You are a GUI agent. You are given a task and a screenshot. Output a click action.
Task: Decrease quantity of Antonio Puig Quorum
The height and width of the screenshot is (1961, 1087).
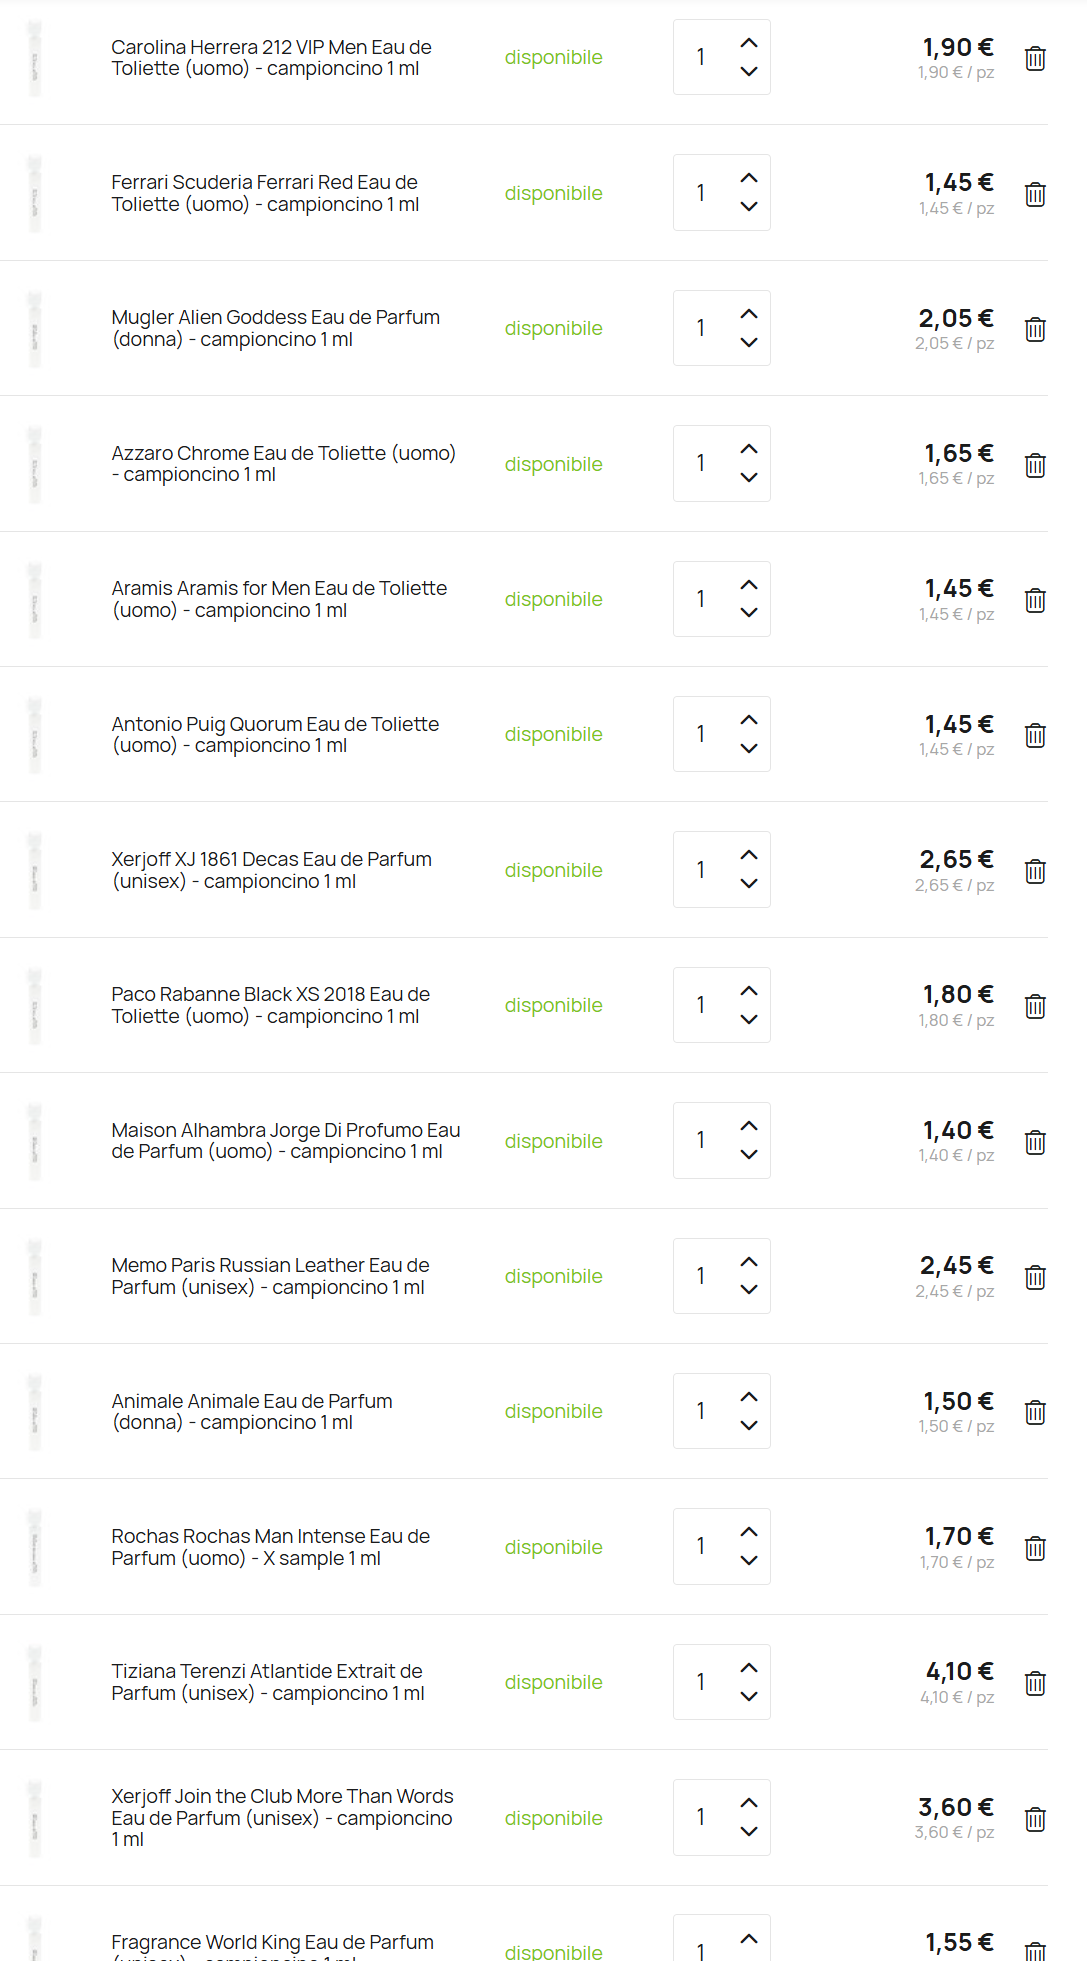[x=749, y=748]
